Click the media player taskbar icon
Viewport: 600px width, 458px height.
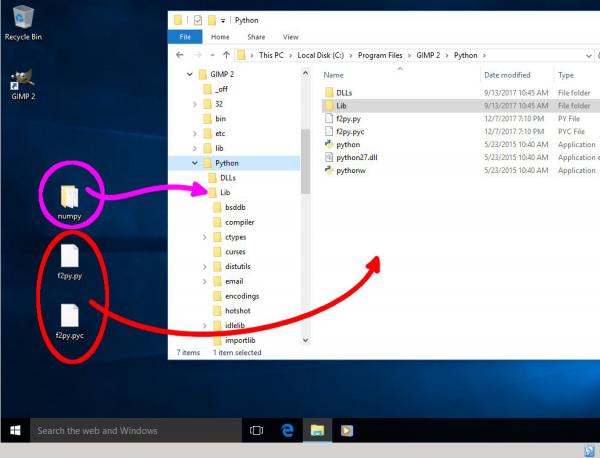coord(347,430)
